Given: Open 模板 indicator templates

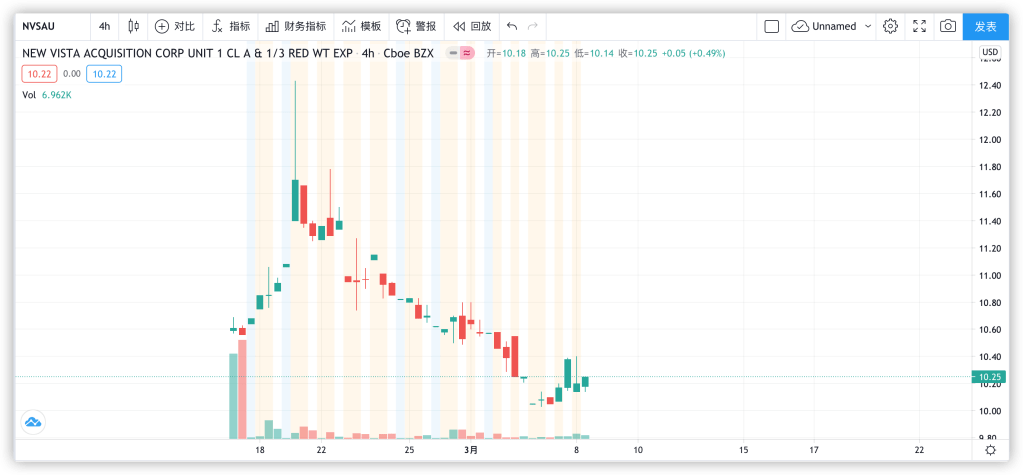Looking at the screenshot, I should click(361, 26).
